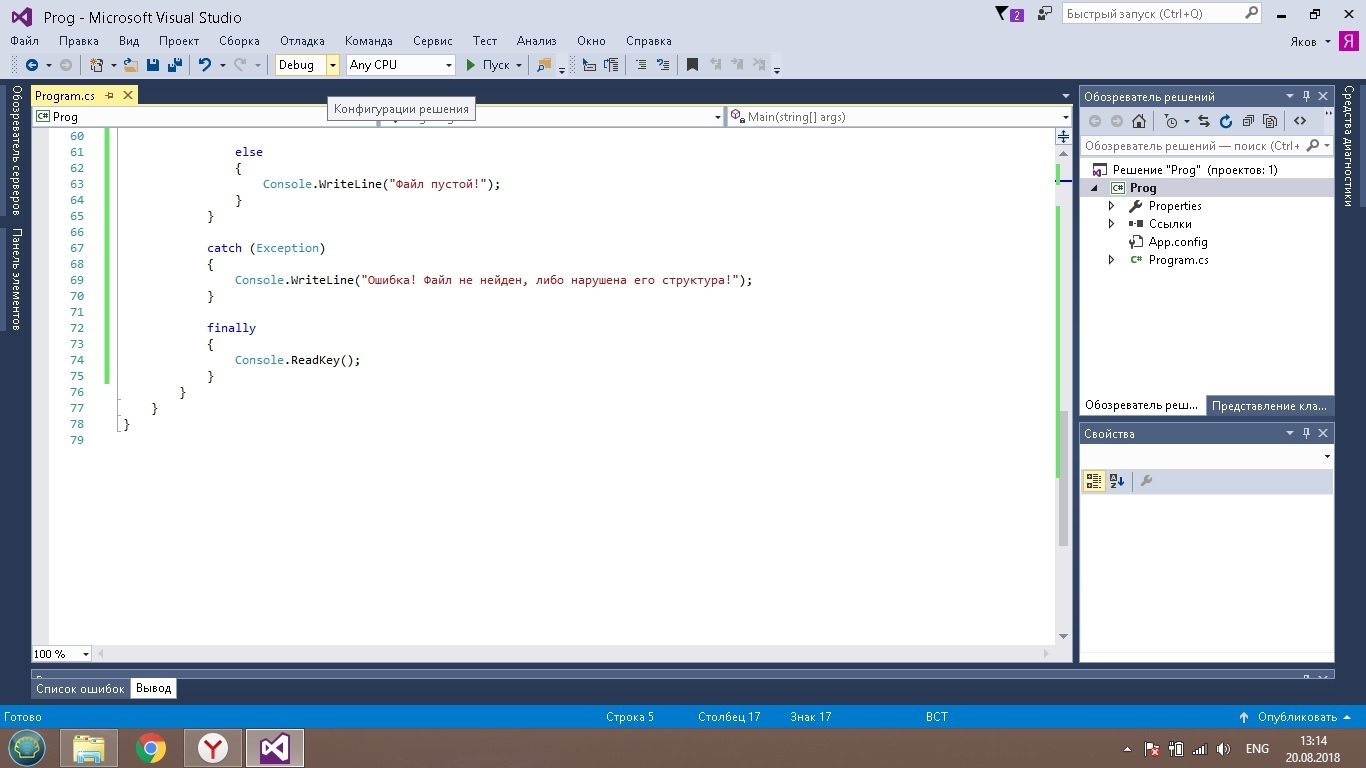Open the Яков account menu
This screenshot has width=1366, height=768.
coord(1310,41)
